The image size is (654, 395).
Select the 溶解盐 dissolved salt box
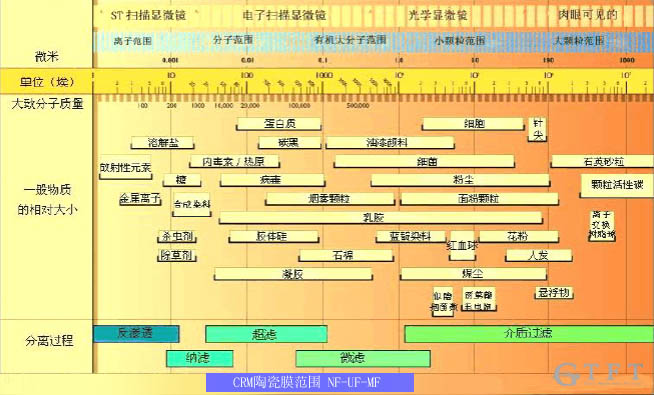click(x=162, y=143)
